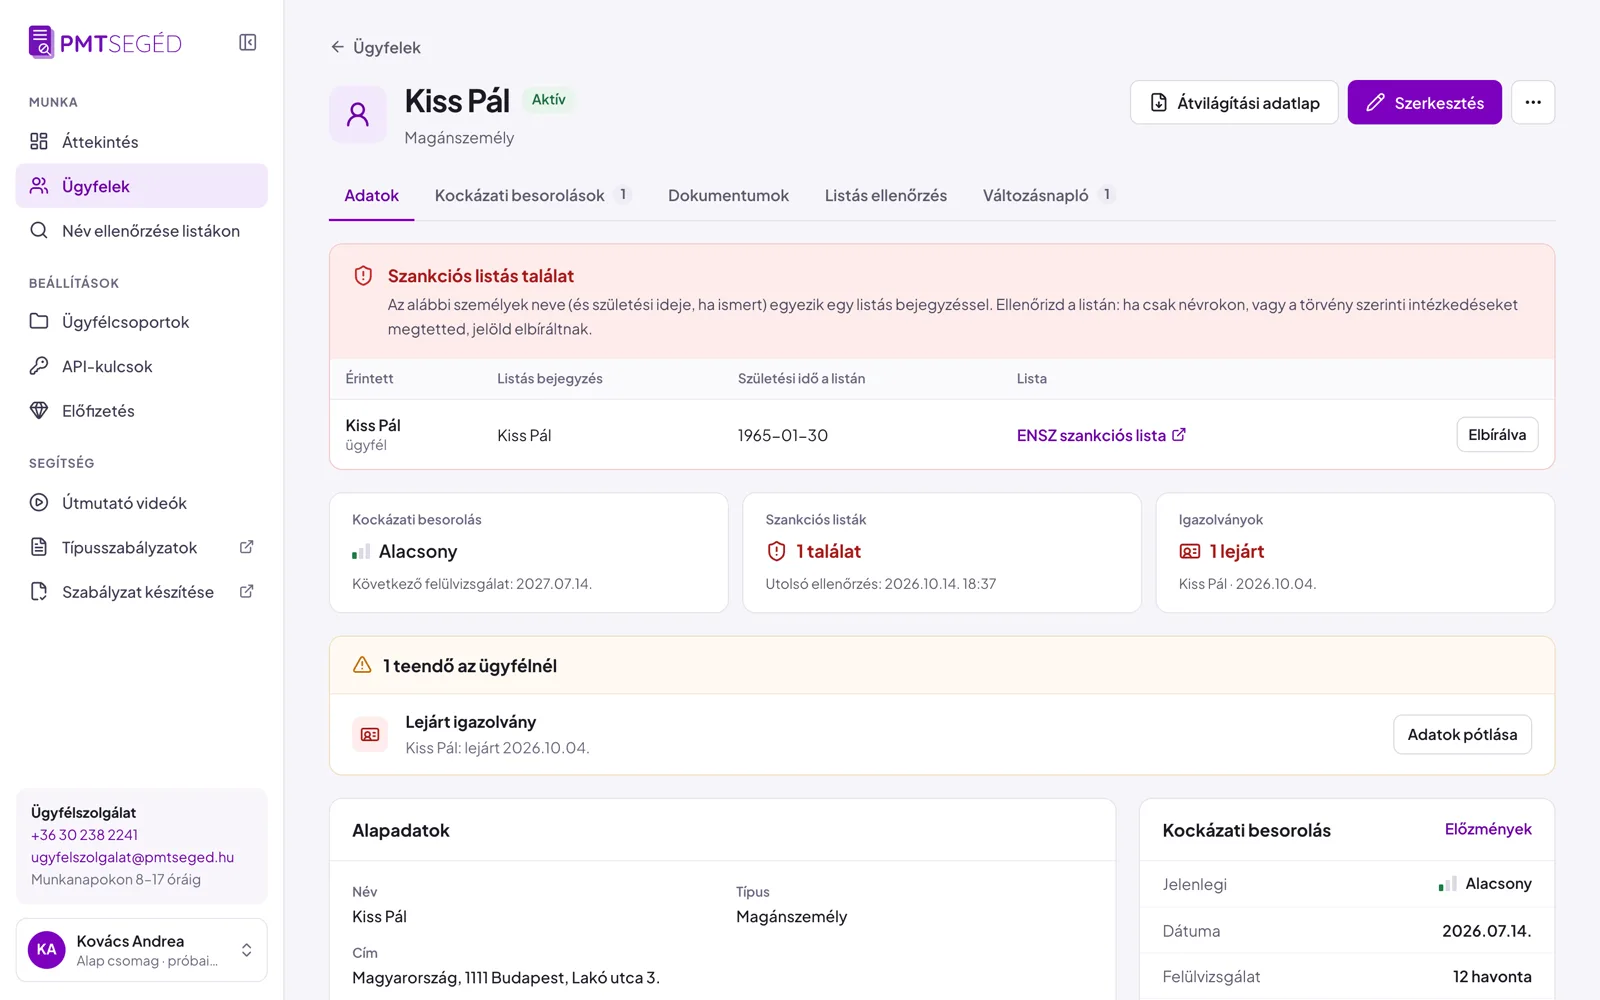1600x1000 pixels.
Task: Call the customer service phone number
Action: click(85, 835)
